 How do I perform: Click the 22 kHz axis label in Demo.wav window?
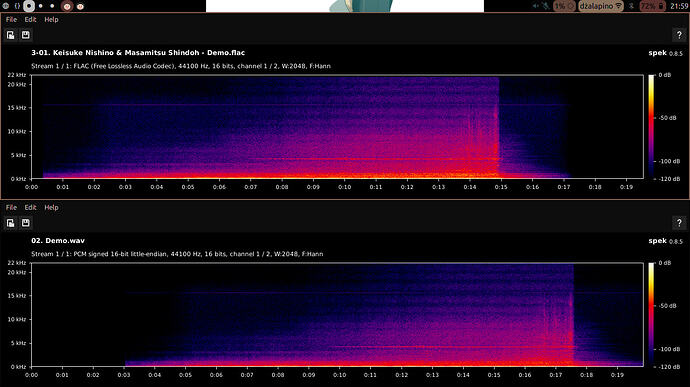[x=17, y=263]
